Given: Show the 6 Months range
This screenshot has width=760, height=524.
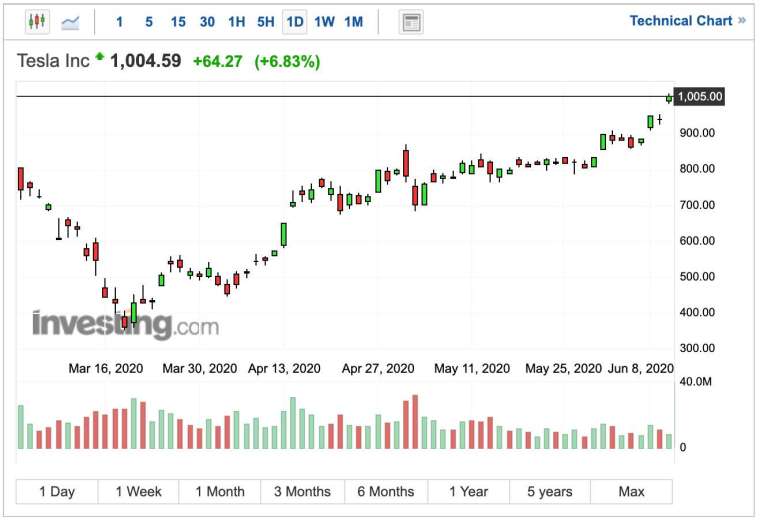Looking at the screenshot, I should click(386, 492).
